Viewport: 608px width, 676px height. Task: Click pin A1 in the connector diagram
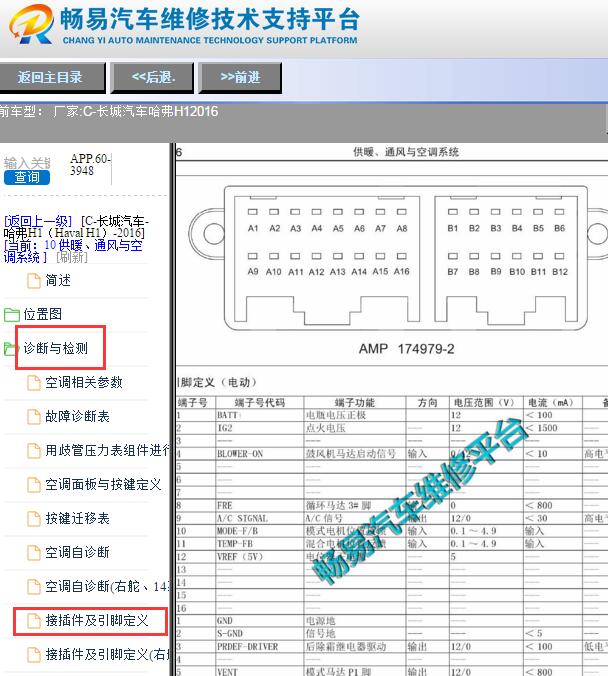[x=253, y=212]
